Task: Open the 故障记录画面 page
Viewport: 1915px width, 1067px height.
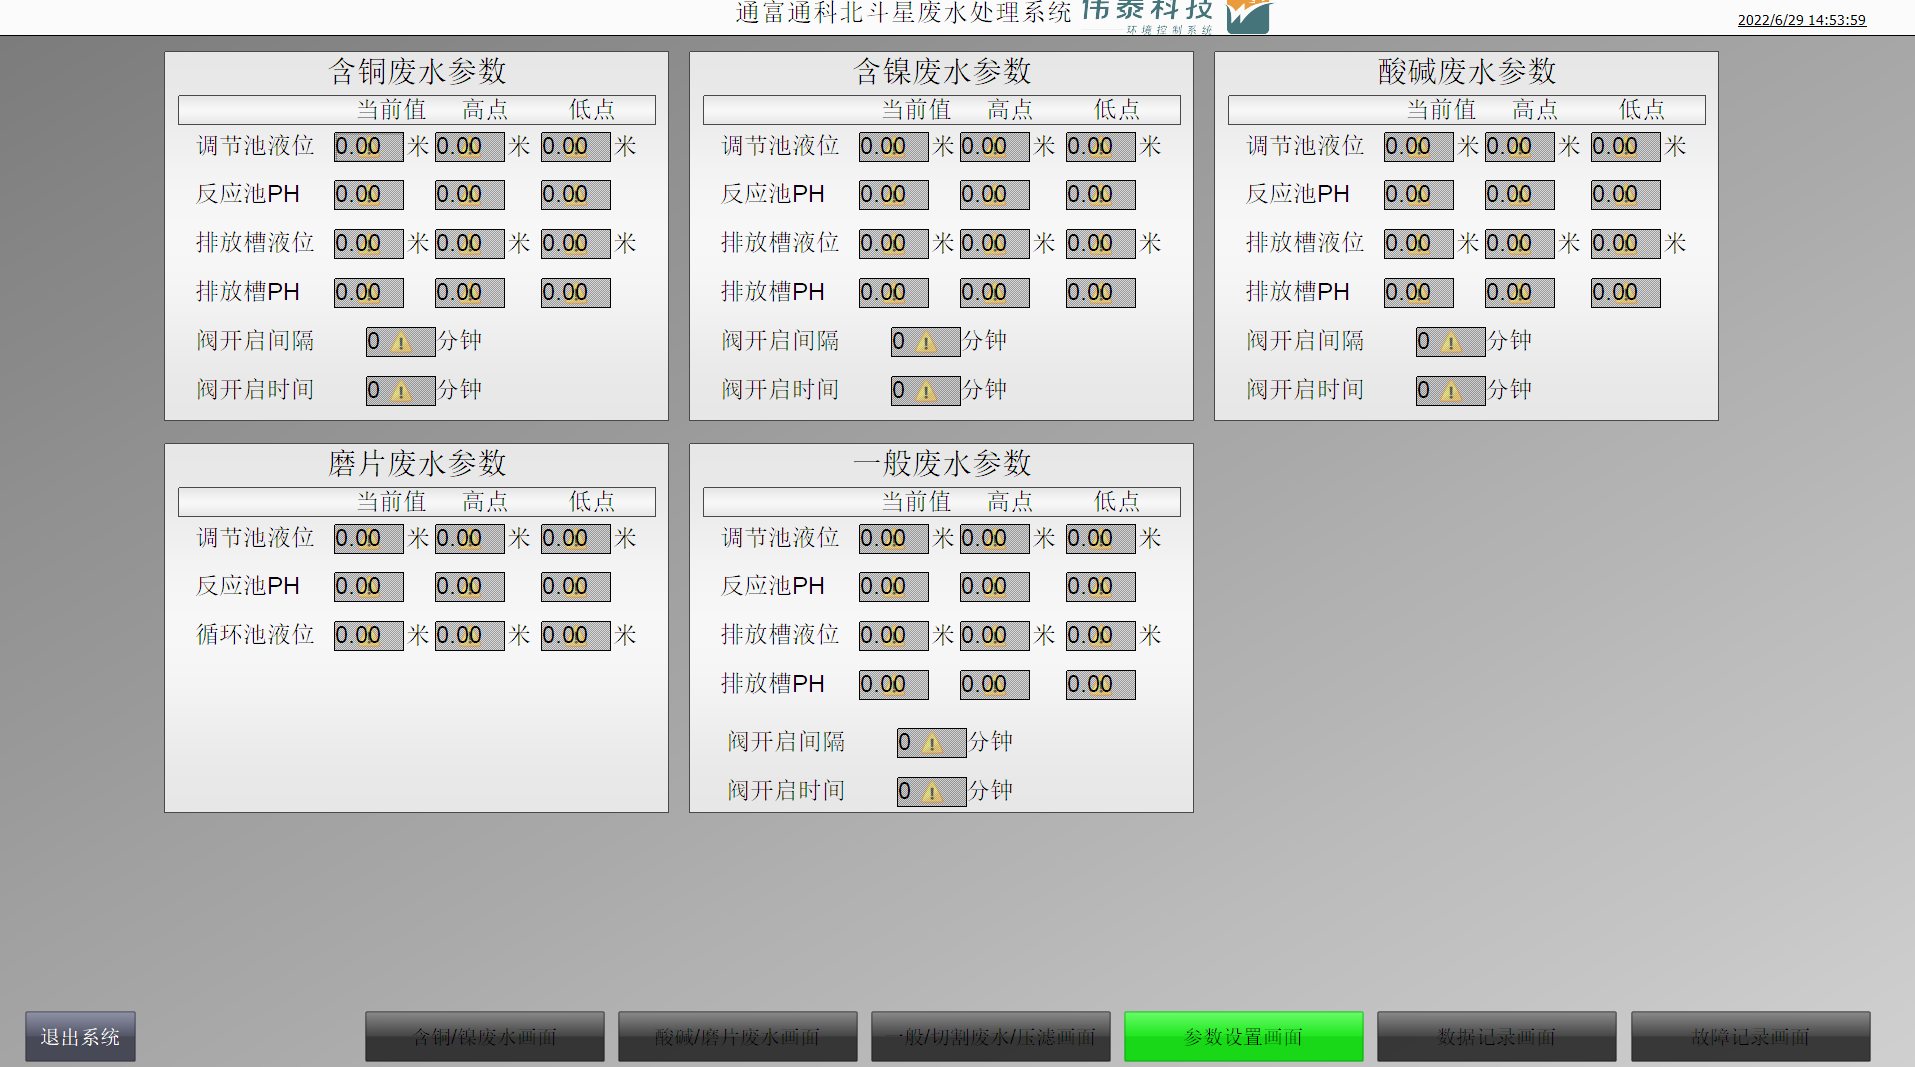Action: click(1750, 1036)
